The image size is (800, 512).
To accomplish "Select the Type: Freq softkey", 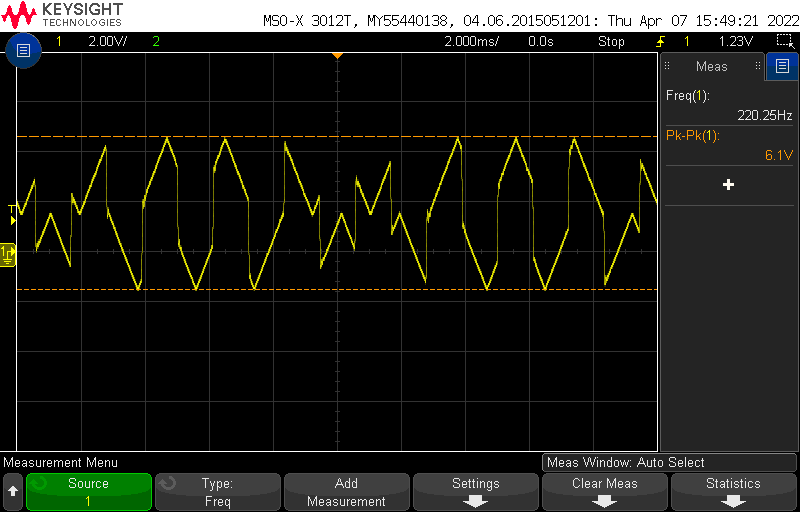I will point(217,492).
